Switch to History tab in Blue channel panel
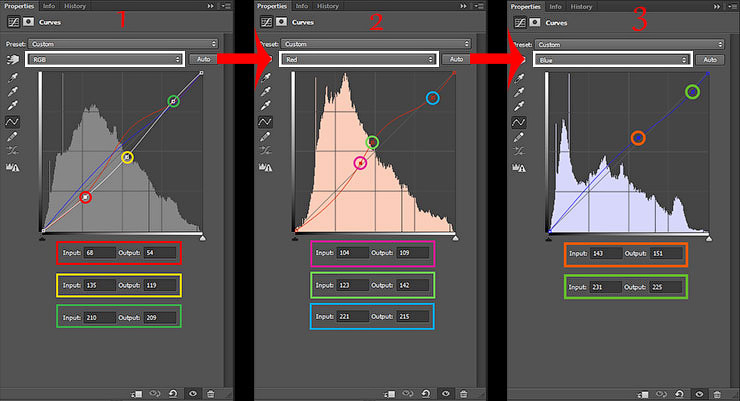The height and width of the screenshot is (401, 740). [581, 7]
